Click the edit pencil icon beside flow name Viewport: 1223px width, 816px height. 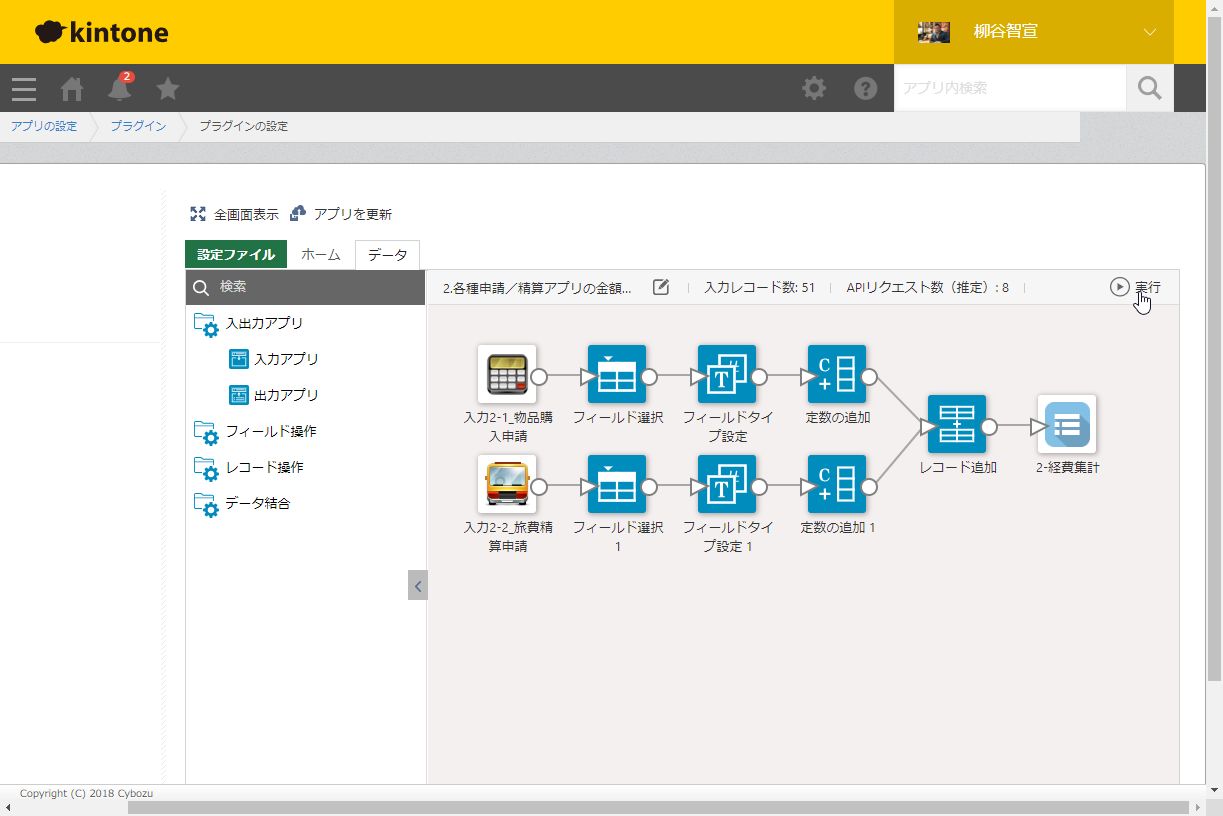point(661,288)
